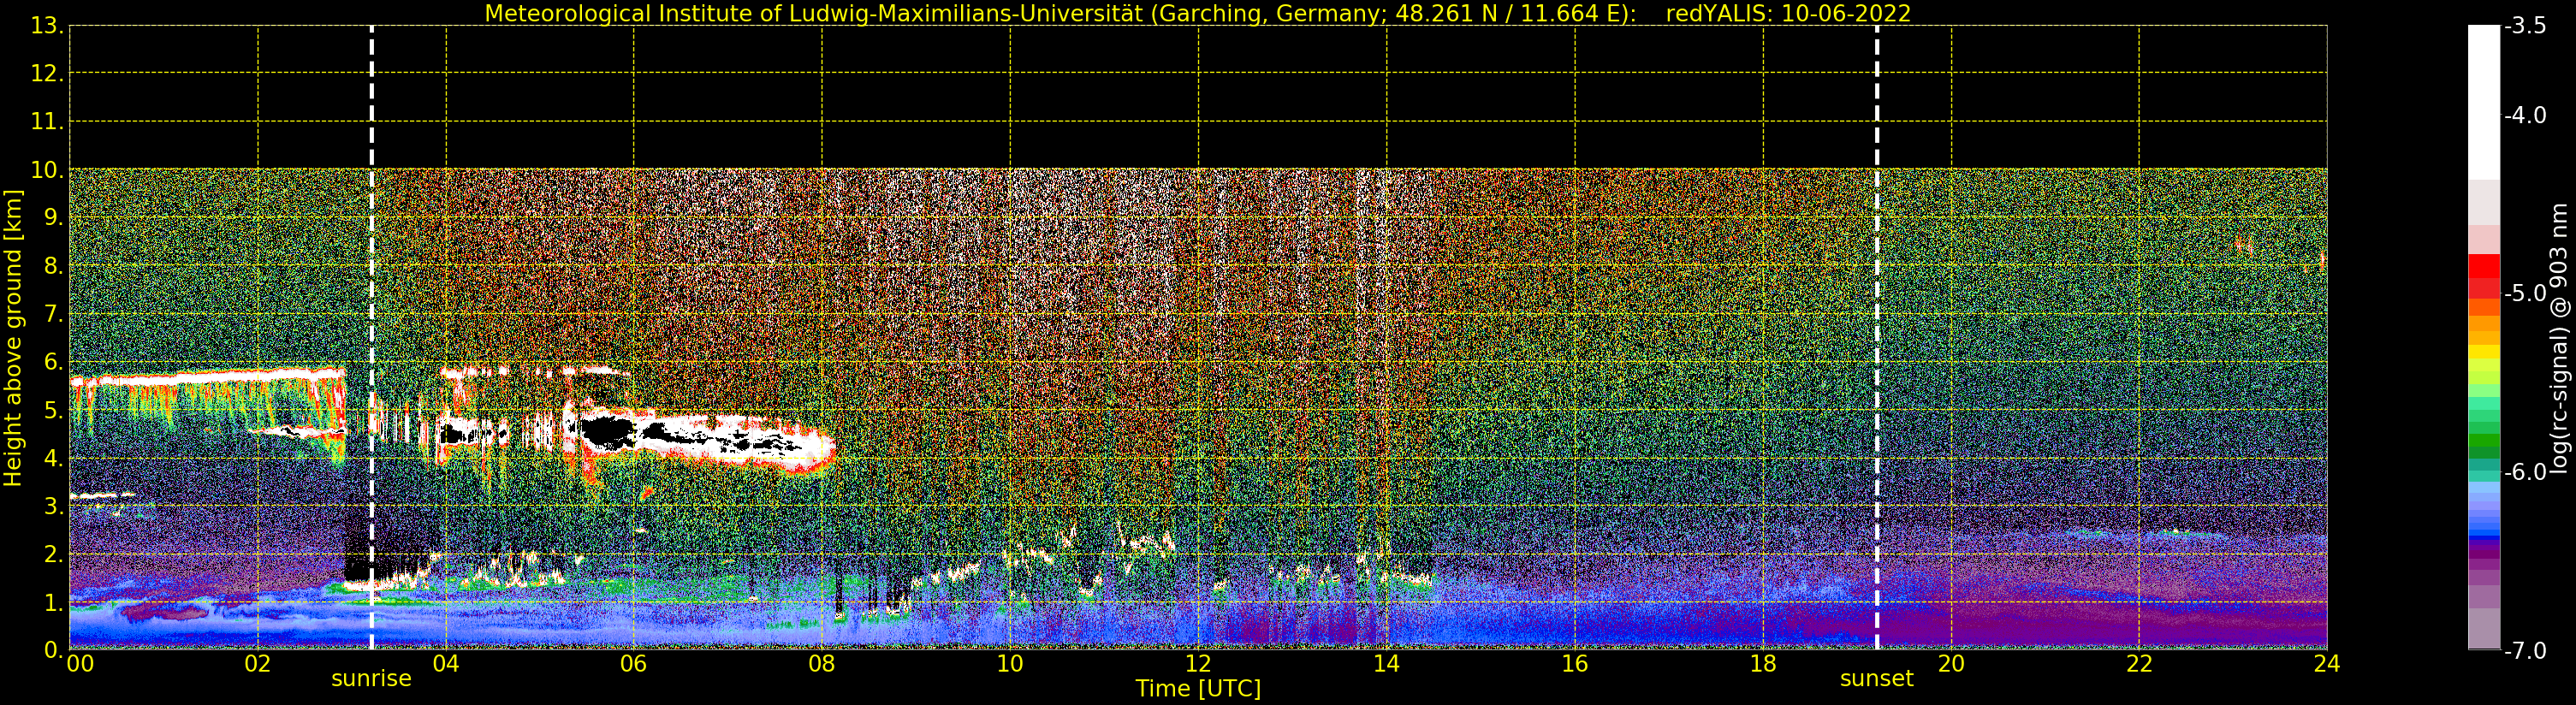Image resolution: width=2576 pixels, height=705 pixels.
Task: Click the height axis tick label '7.'
Action: pos(54,314)
